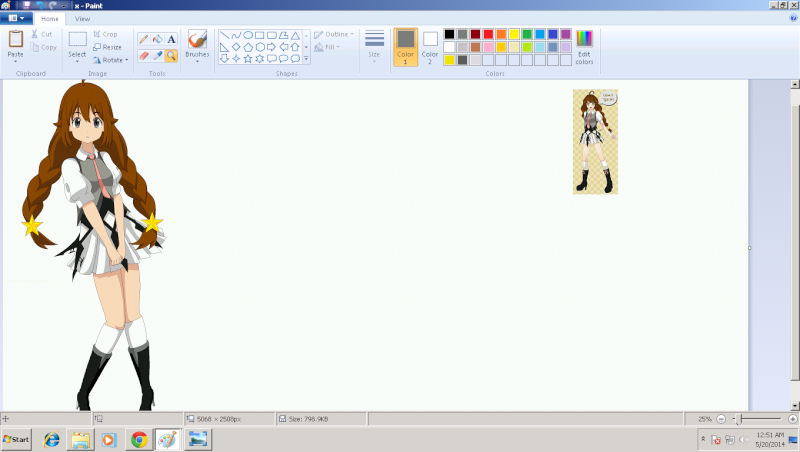800x452 pixels.
Task: Click the Windows Start button
Action: [16, 439]
